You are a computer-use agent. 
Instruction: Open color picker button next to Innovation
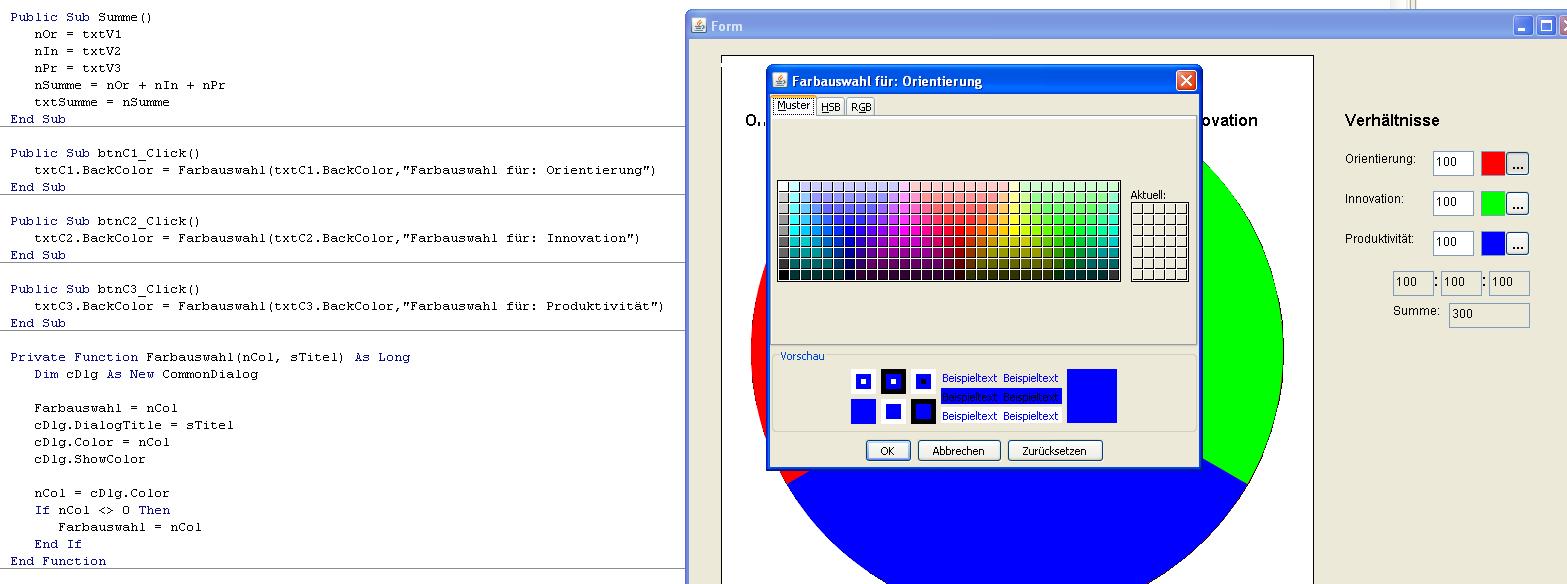1517,203
